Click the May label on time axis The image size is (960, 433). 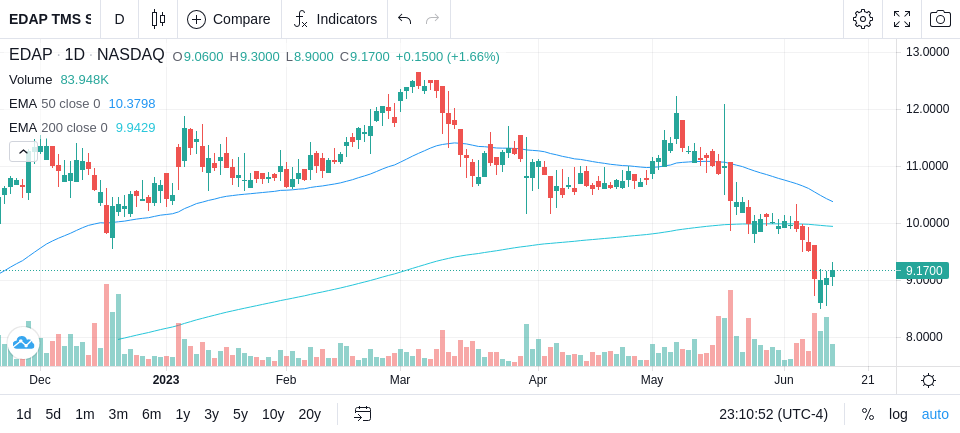(652, 380)
